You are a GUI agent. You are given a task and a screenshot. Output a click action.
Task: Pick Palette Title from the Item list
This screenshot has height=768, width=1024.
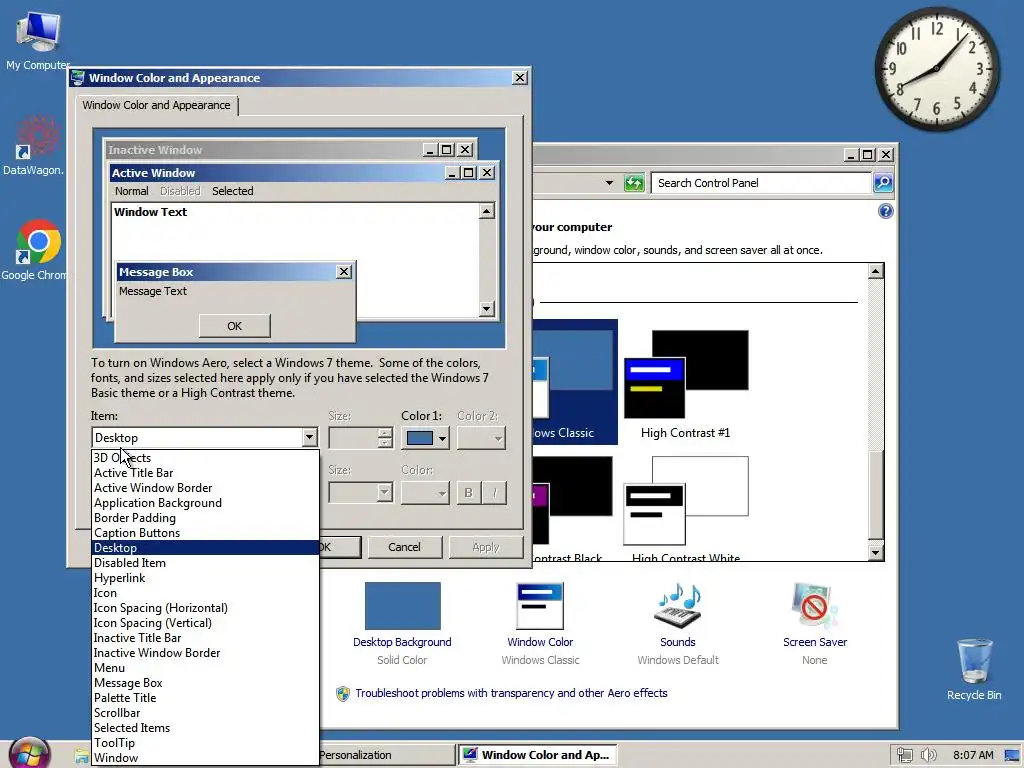[205, 698]
